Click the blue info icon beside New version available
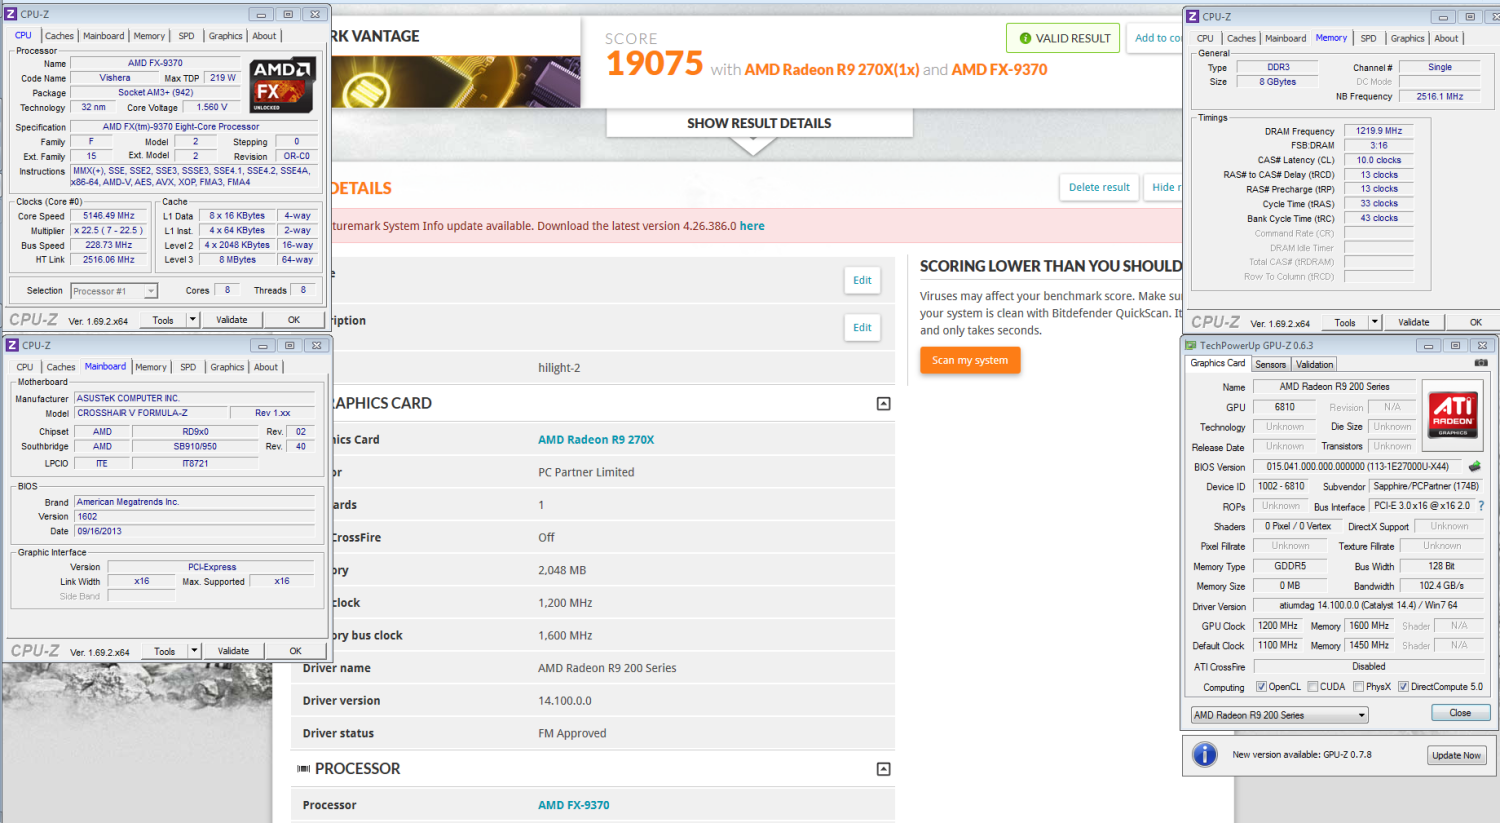The height and width of the screenshot is (823, 1500). (x=1205, y=755)
